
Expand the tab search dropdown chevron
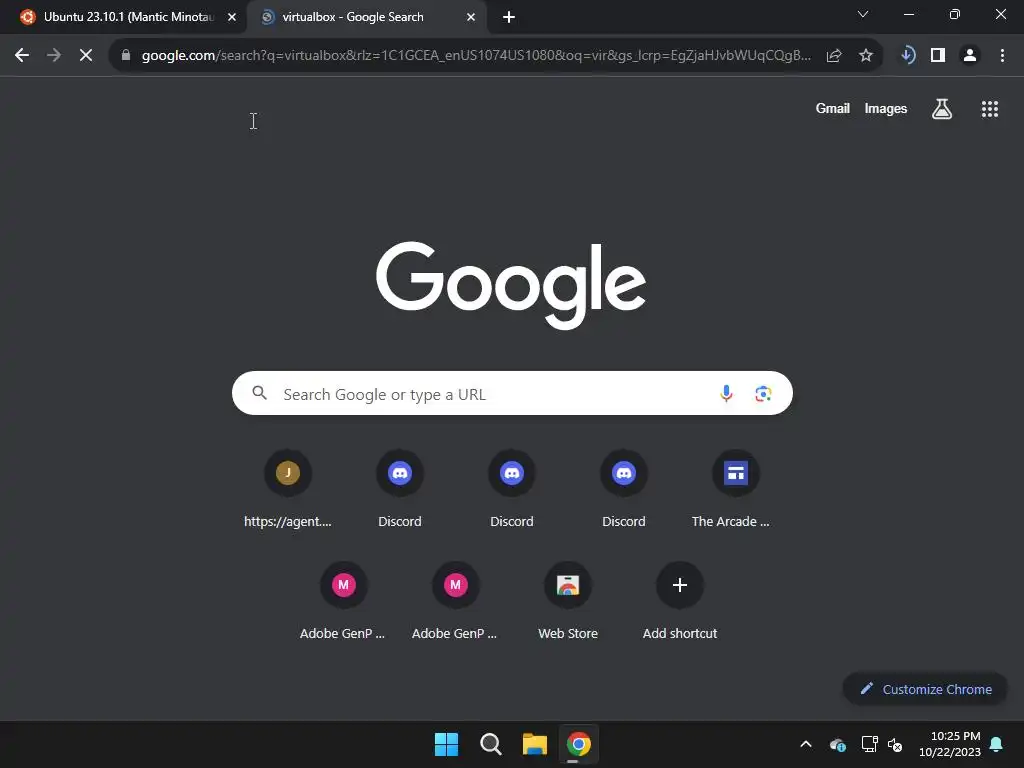(x=863, y=14)
